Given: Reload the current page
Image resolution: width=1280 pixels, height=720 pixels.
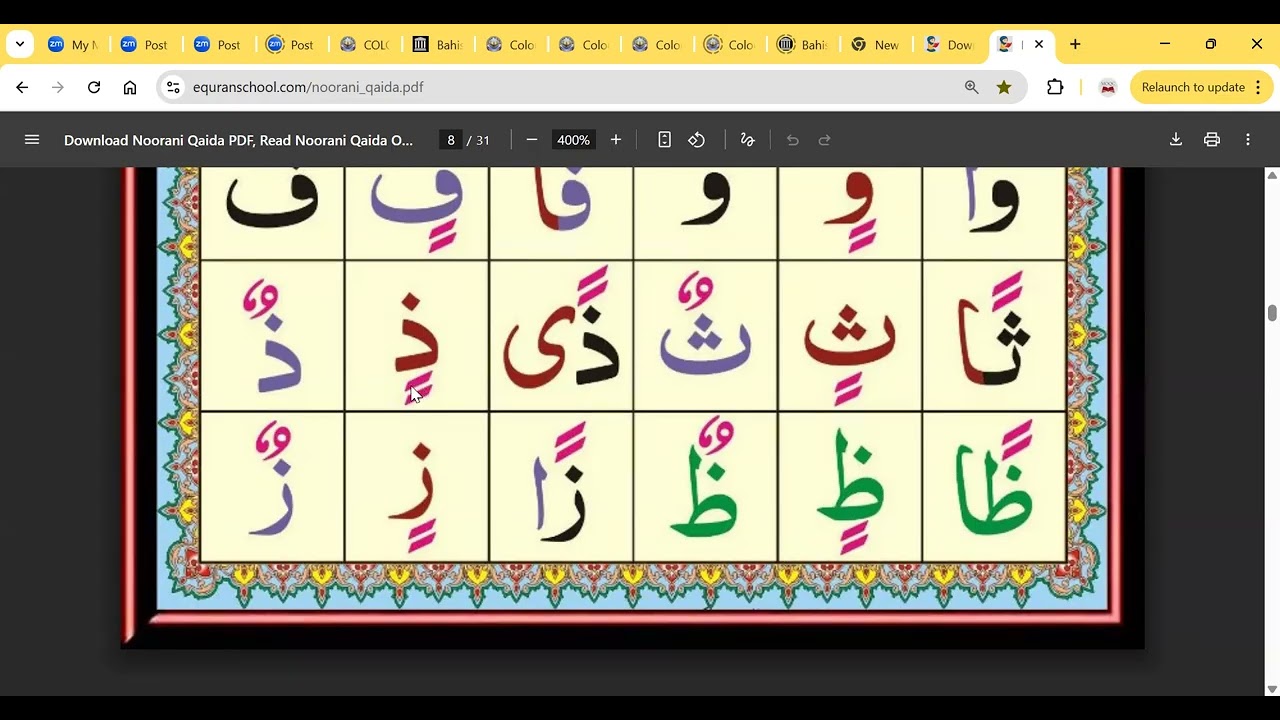Looking at the screenshot, I should (x=94, y=87).
